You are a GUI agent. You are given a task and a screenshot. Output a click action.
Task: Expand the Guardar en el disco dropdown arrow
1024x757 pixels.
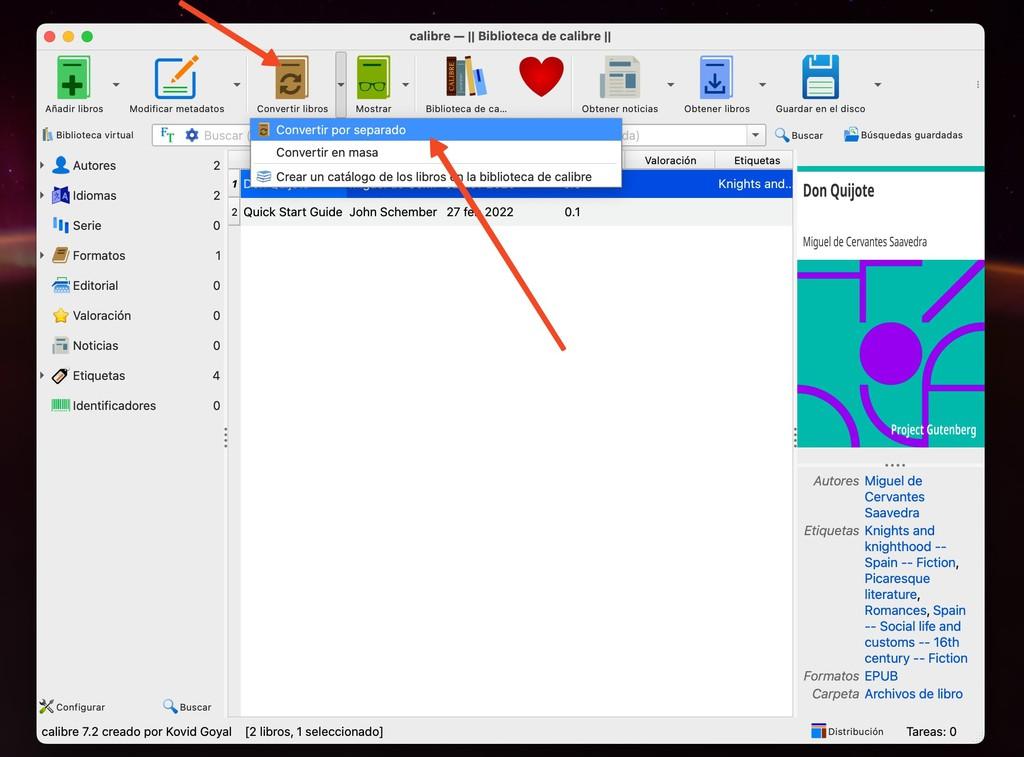click(x=878, y=84)
